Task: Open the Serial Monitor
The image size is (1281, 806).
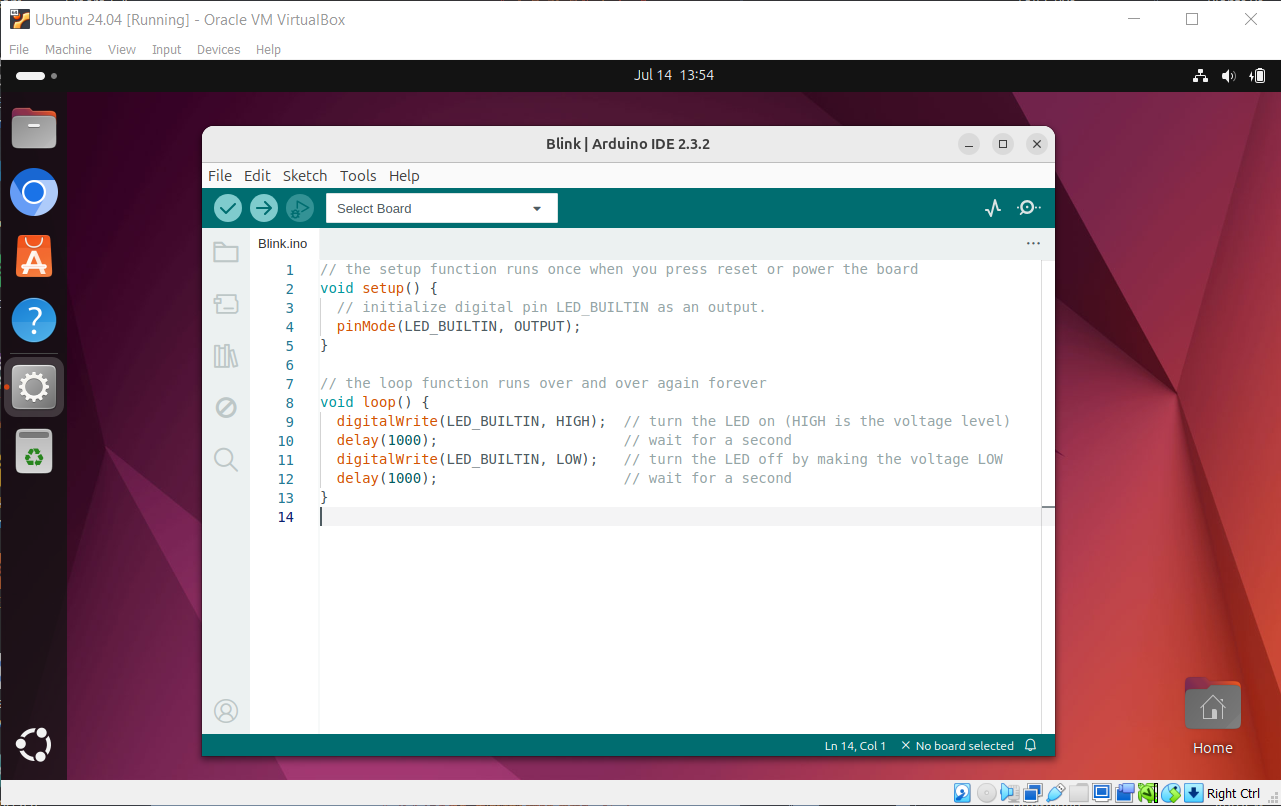Action: (x=1028, y=208)
